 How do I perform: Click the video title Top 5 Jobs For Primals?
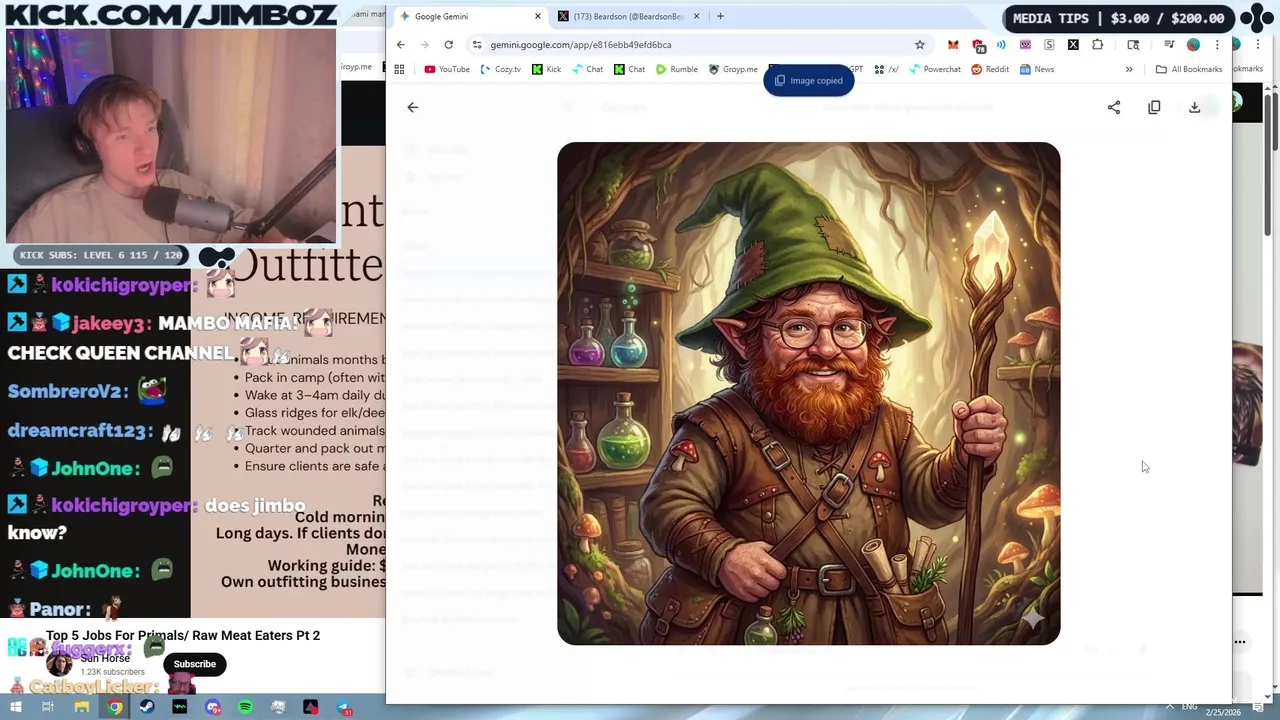point(183,635)
